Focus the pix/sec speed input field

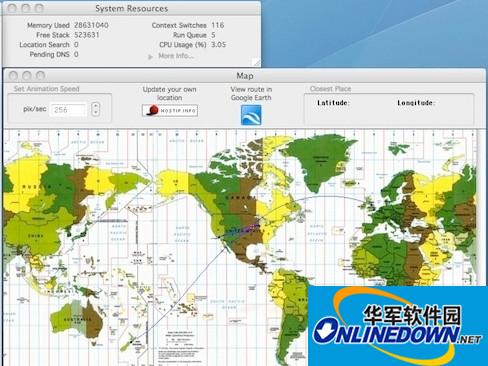pos(69,110)
